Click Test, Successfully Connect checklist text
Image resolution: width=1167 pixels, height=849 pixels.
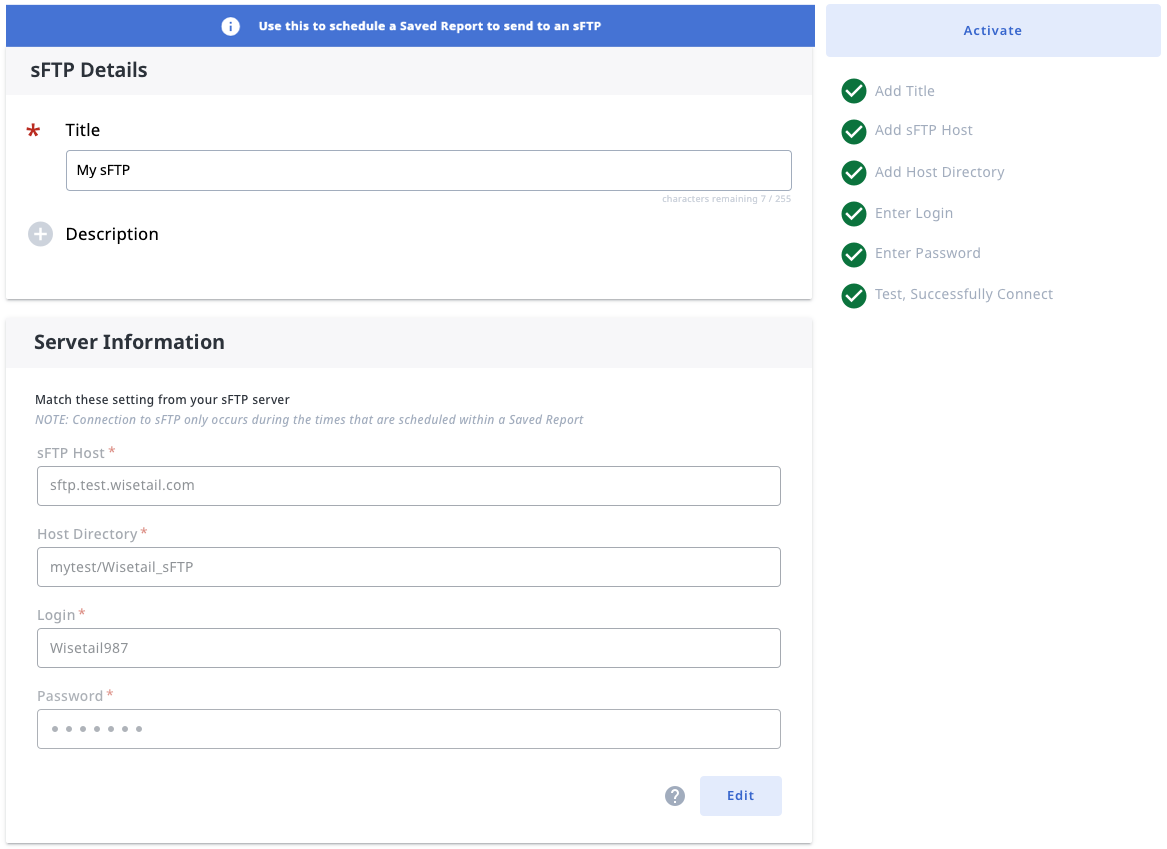tap(964, 294)
